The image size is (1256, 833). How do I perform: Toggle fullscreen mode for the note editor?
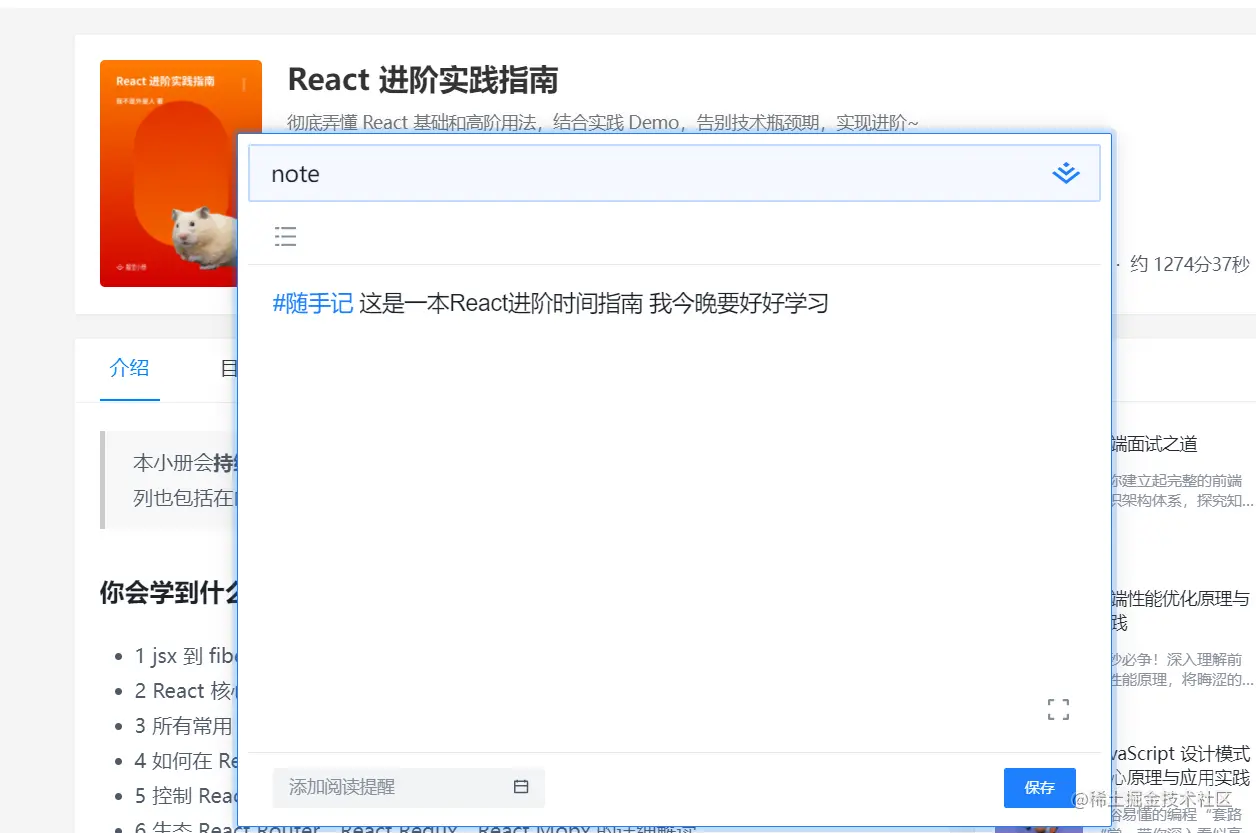click(x=1058, y=710)
